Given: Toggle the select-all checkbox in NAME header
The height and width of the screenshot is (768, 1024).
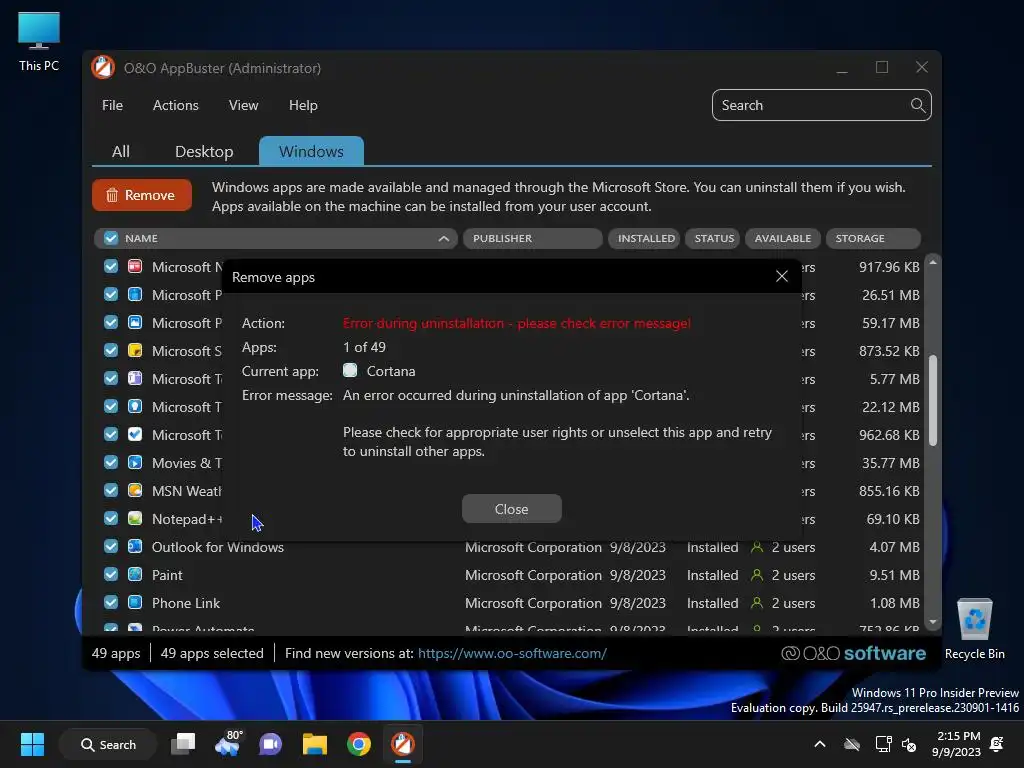Looking at the screenshot, I should coord(111,238).
